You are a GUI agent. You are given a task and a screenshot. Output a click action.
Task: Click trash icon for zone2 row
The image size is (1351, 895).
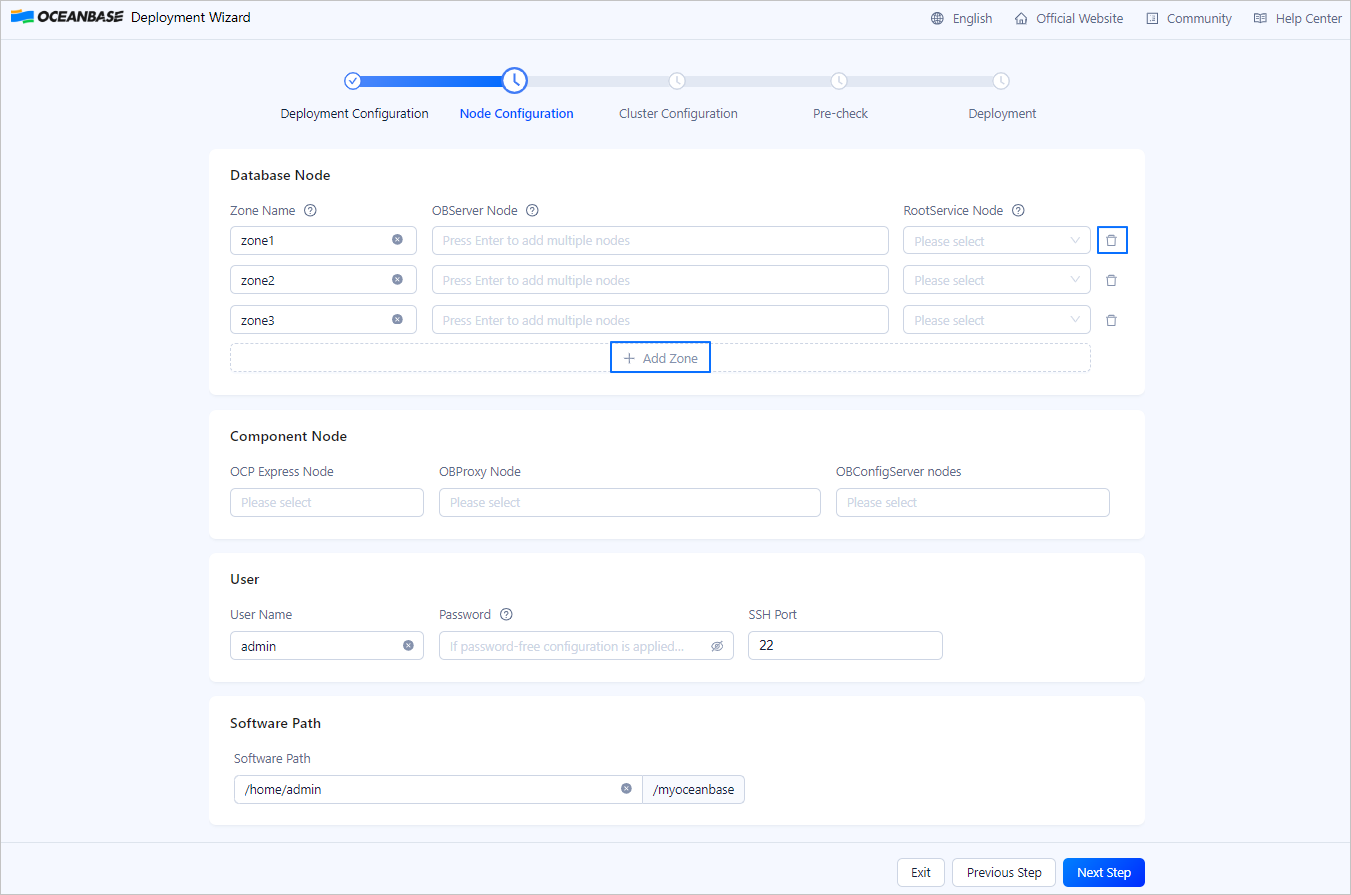point(1111,281)
